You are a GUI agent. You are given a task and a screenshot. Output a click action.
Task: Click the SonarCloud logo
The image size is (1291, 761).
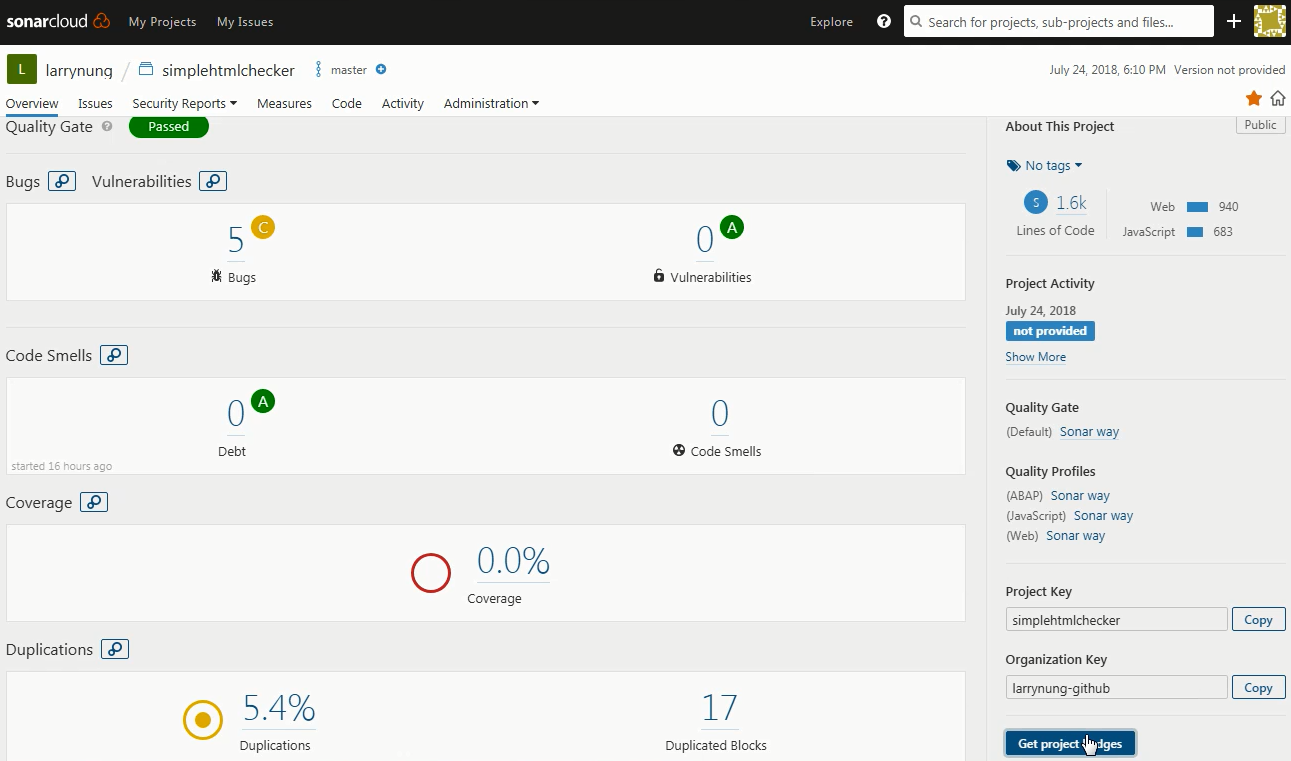tap(58, 21)
